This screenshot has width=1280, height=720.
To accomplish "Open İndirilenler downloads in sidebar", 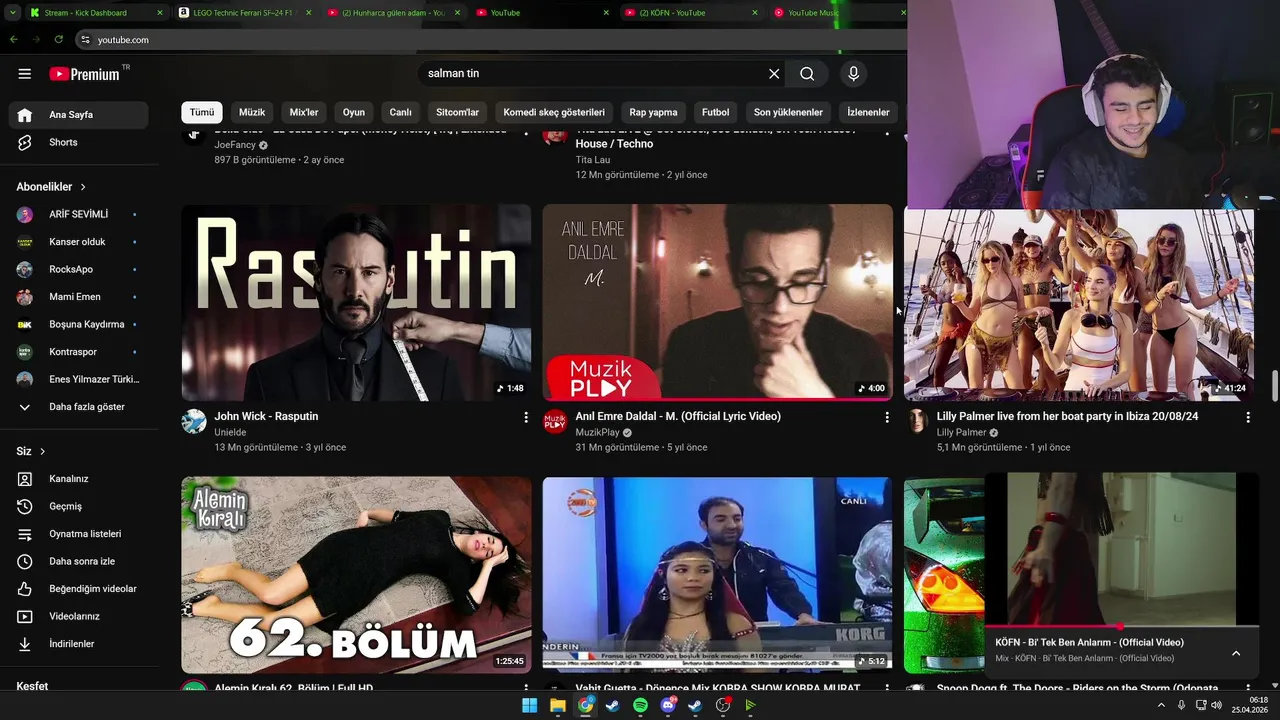I will click(78, 644).
